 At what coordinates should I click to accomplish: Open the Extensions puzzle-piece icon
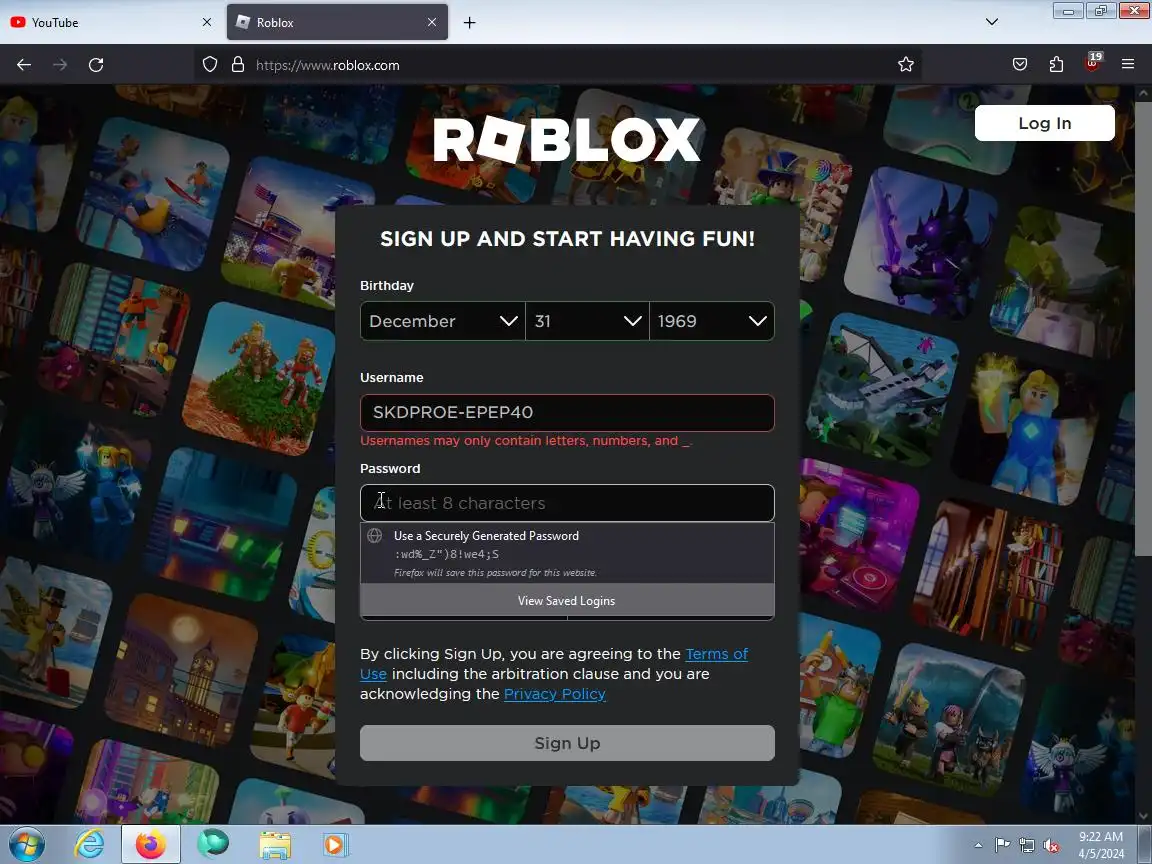coord(1056,65)
